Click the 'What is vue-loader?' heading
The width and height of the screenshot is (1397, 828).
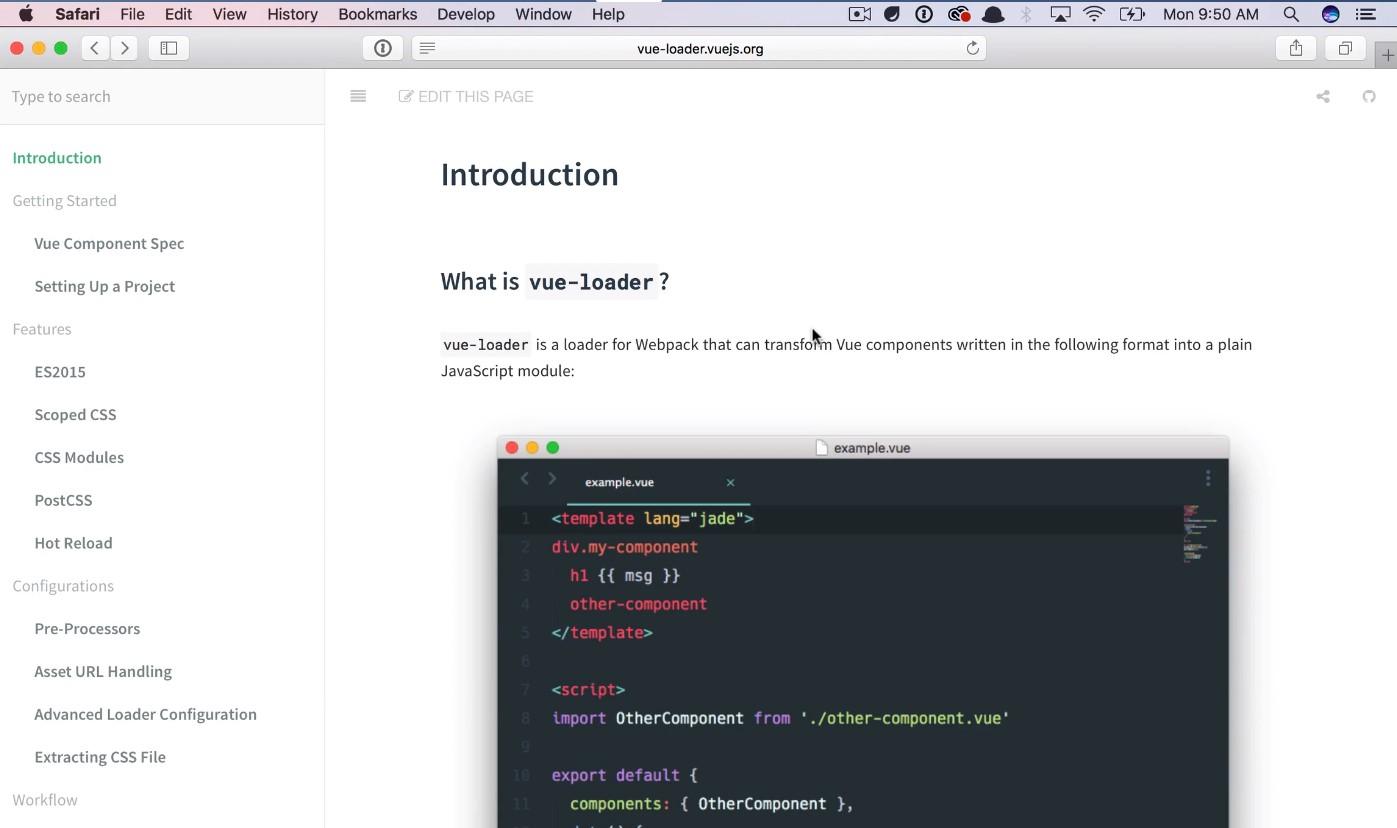point(555,282)
